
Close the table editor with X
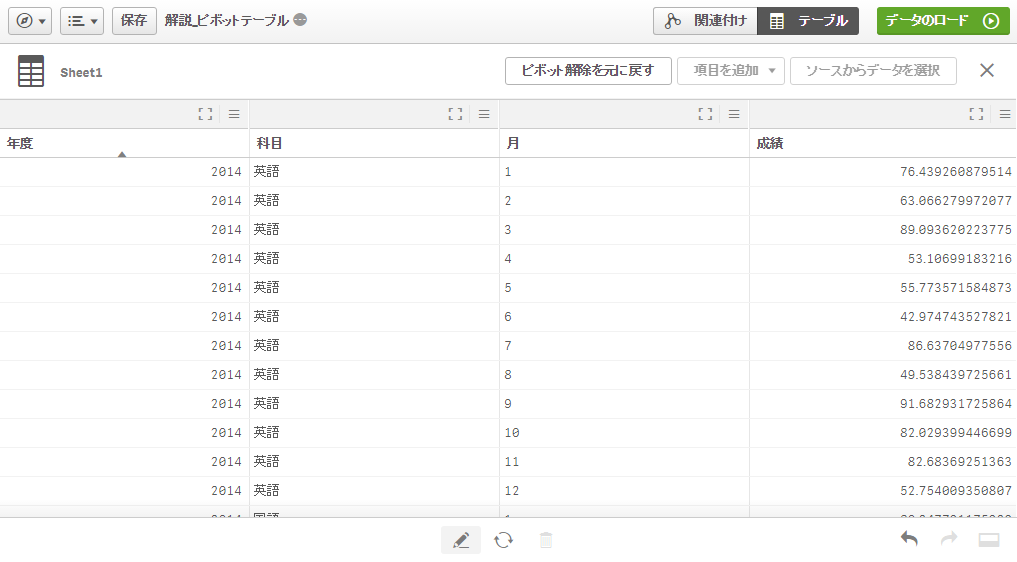click(x=986, y=70)
